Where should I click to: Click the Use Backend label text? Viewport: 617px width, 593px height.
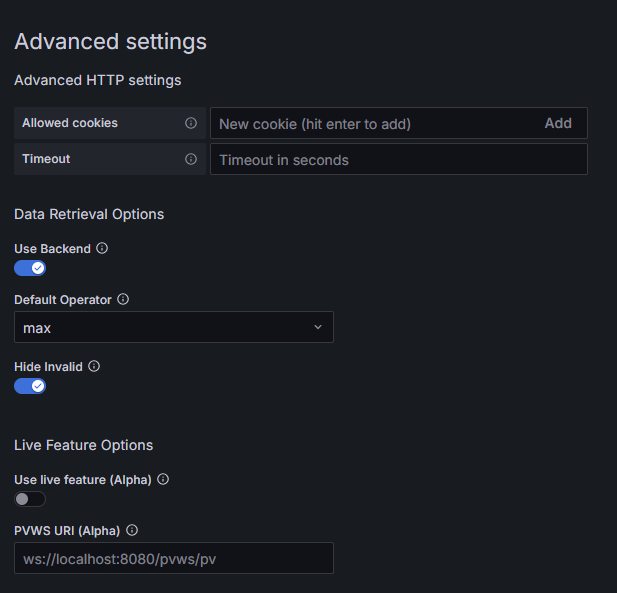[52, 249]
